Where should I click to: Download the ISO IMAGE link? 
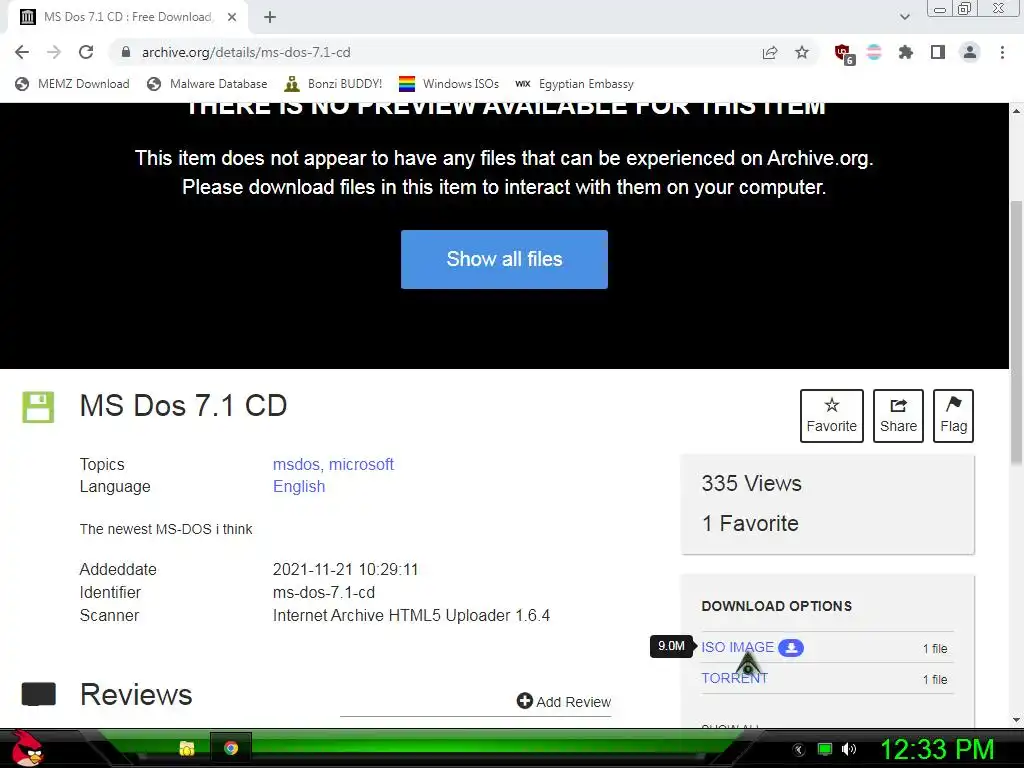click(737, 647)
